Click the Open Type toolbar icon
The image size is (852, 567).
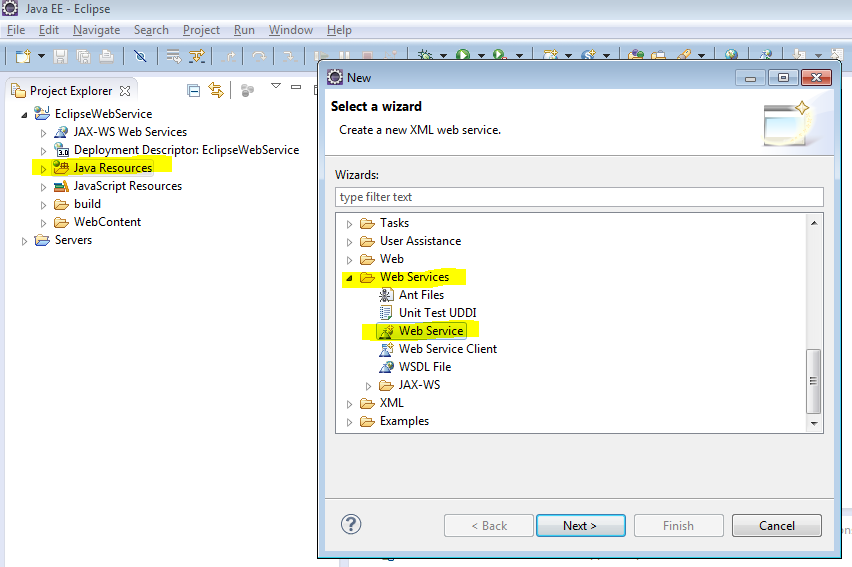[x=636, y=54]
